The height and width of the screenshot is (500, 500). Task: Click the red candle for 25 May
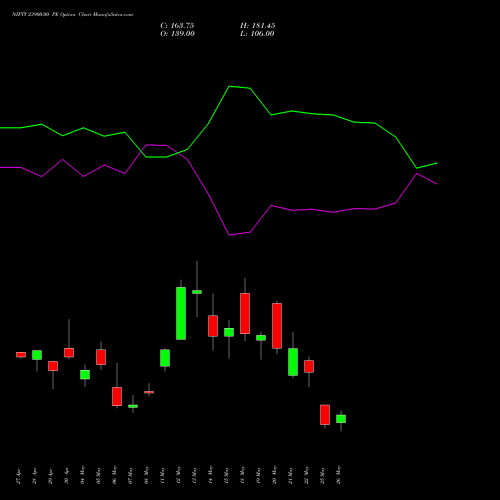(x=325, y=415)
